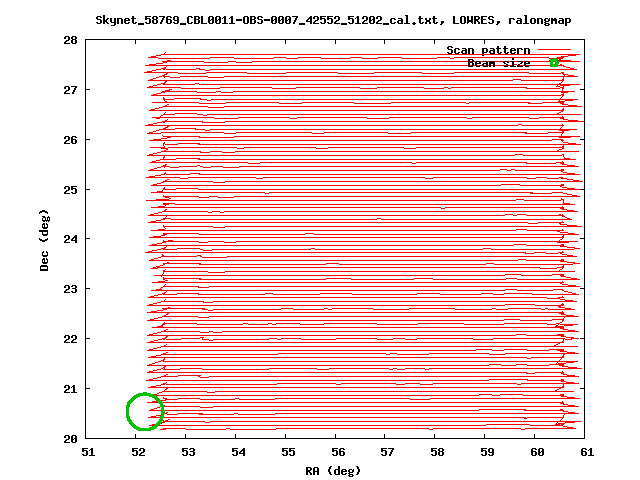Click the 'Beam size' legend label
Screen dimensions: 640x480
coord(499,63)
